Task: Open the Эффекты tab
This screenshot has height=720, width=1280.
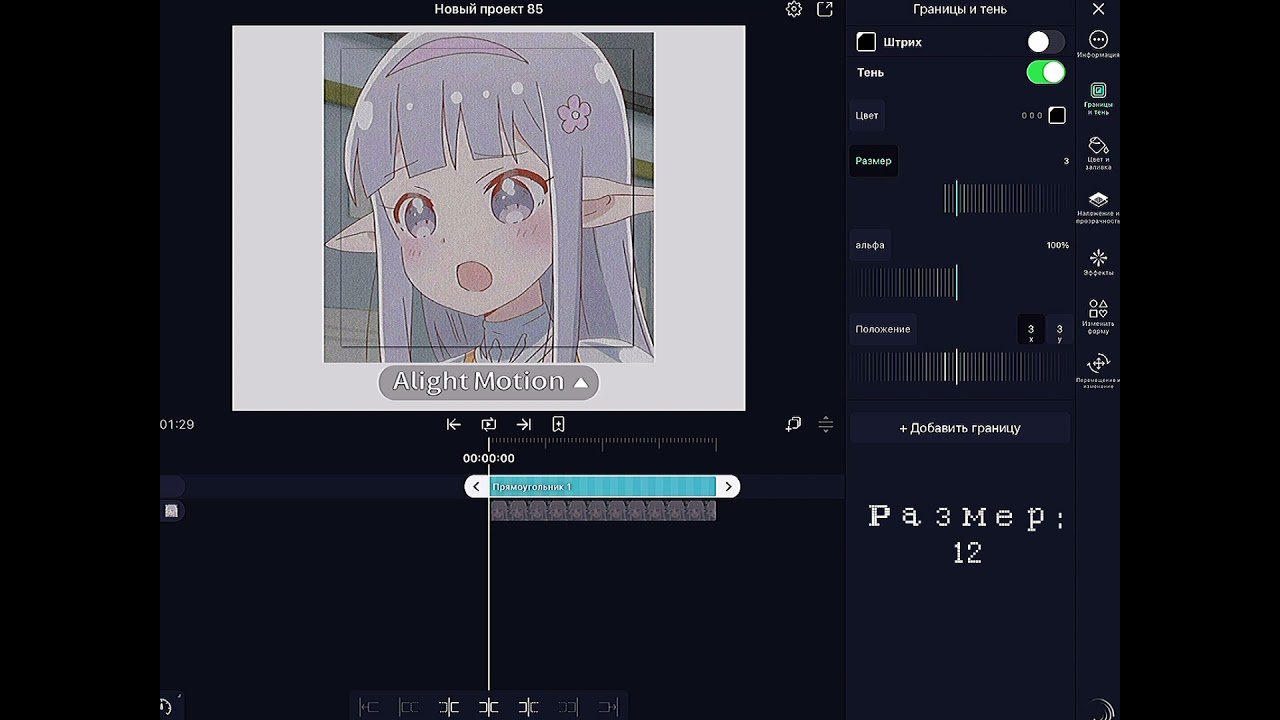Action: pos(1098,262)
